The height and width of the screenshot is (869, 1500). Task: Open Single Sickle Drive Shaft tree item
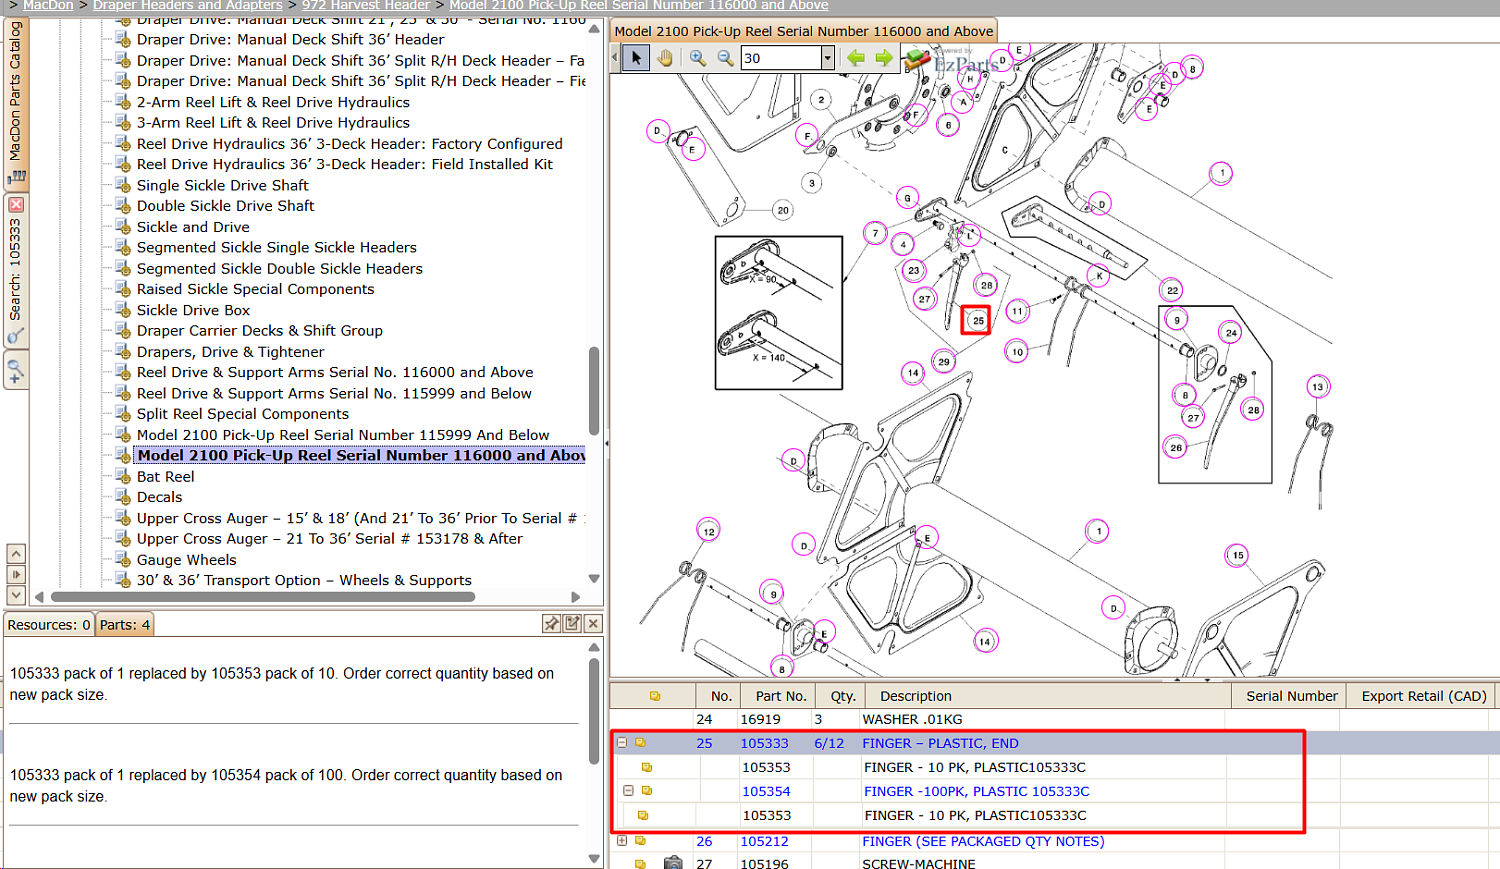coord(223,185)
